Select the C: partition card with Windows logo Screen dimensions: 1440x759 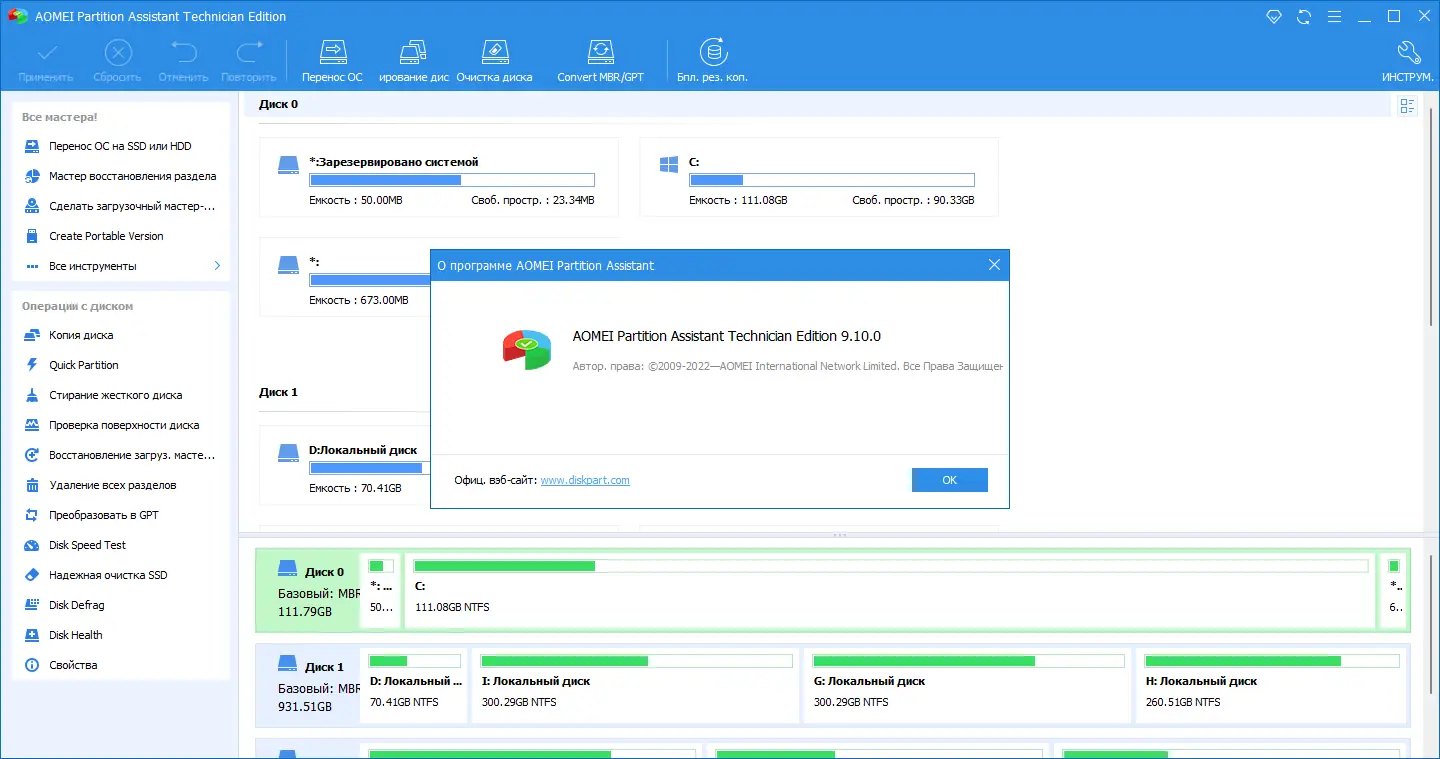(x=819, y=177)
